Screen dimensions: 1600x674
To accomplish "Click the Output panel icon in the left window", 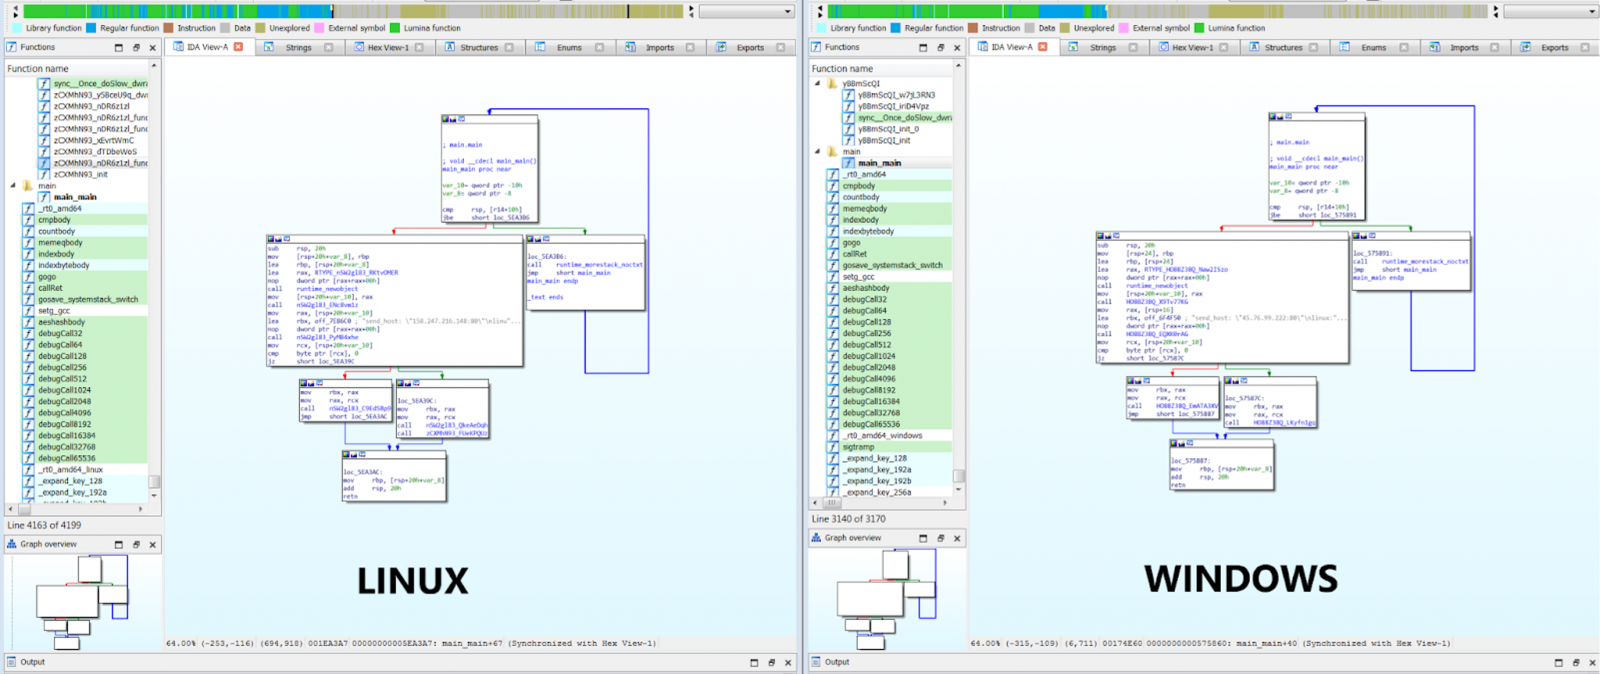I will click(x=11, y=662).
